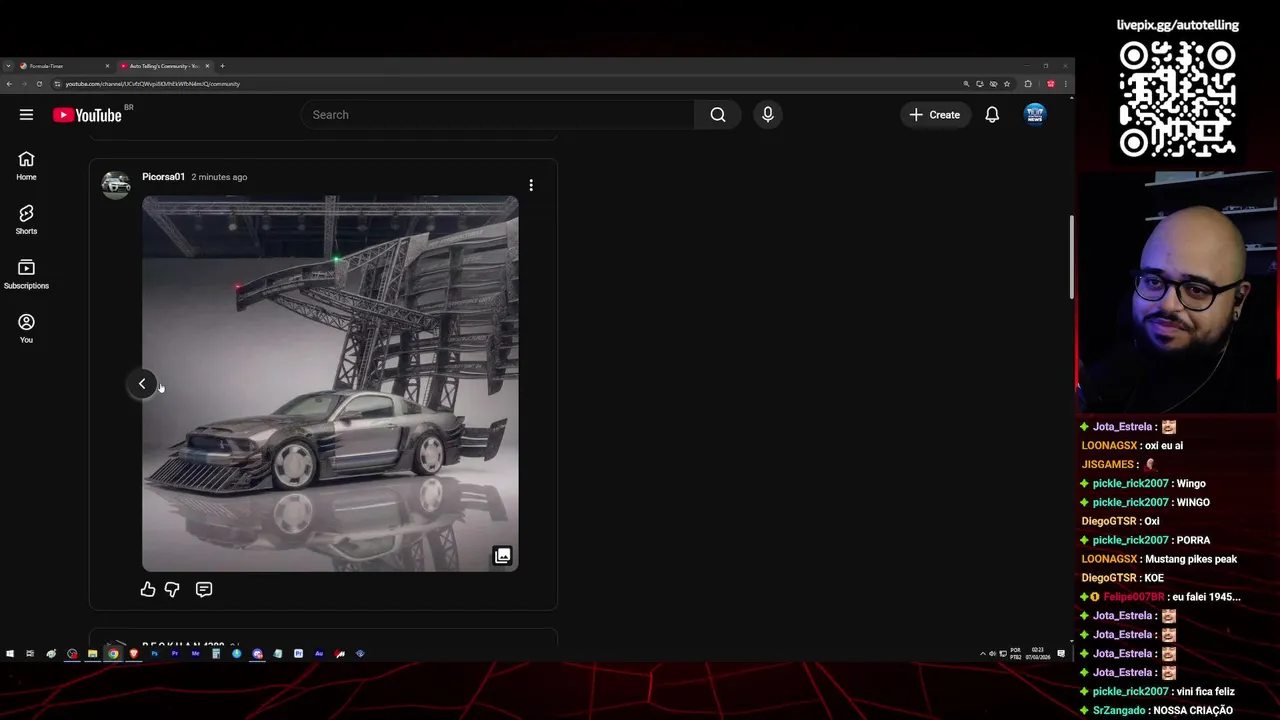The height and width of the screenshot is (720, 1280).
Task: Go to the YouTube logo home link
Action: pos(87,115)
